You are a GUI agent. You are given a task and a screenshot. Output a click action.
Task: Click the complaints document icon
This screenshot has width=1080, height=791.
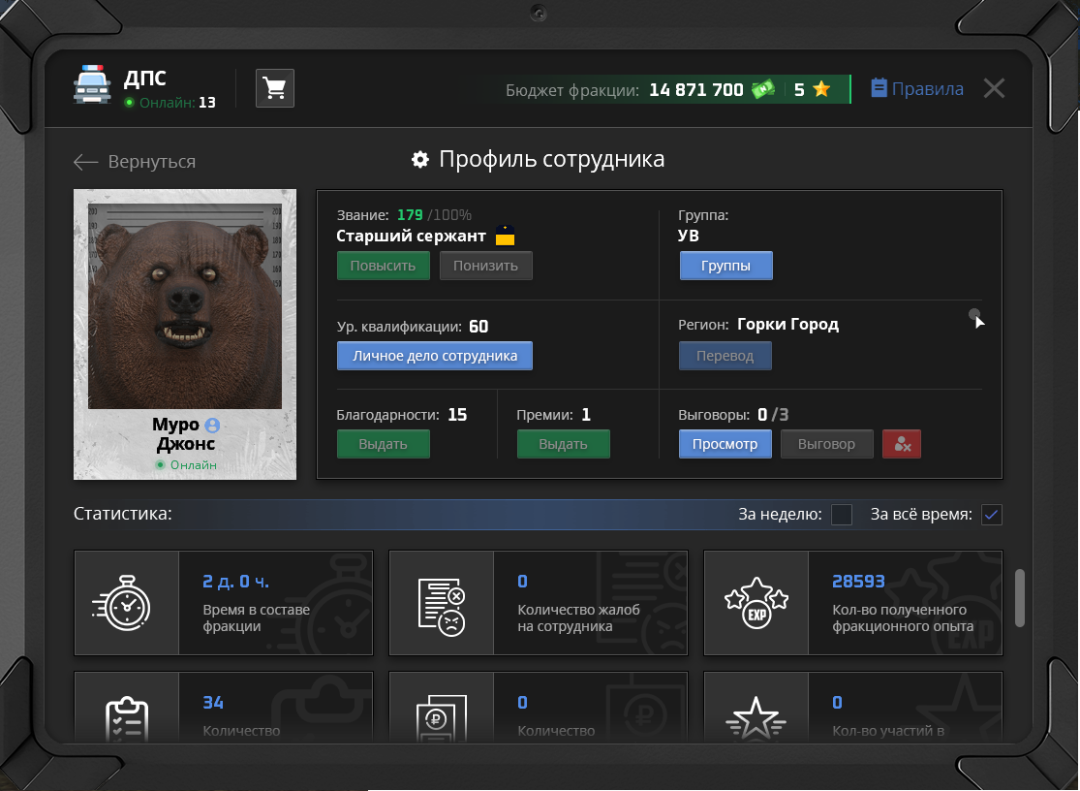[442, 606]
